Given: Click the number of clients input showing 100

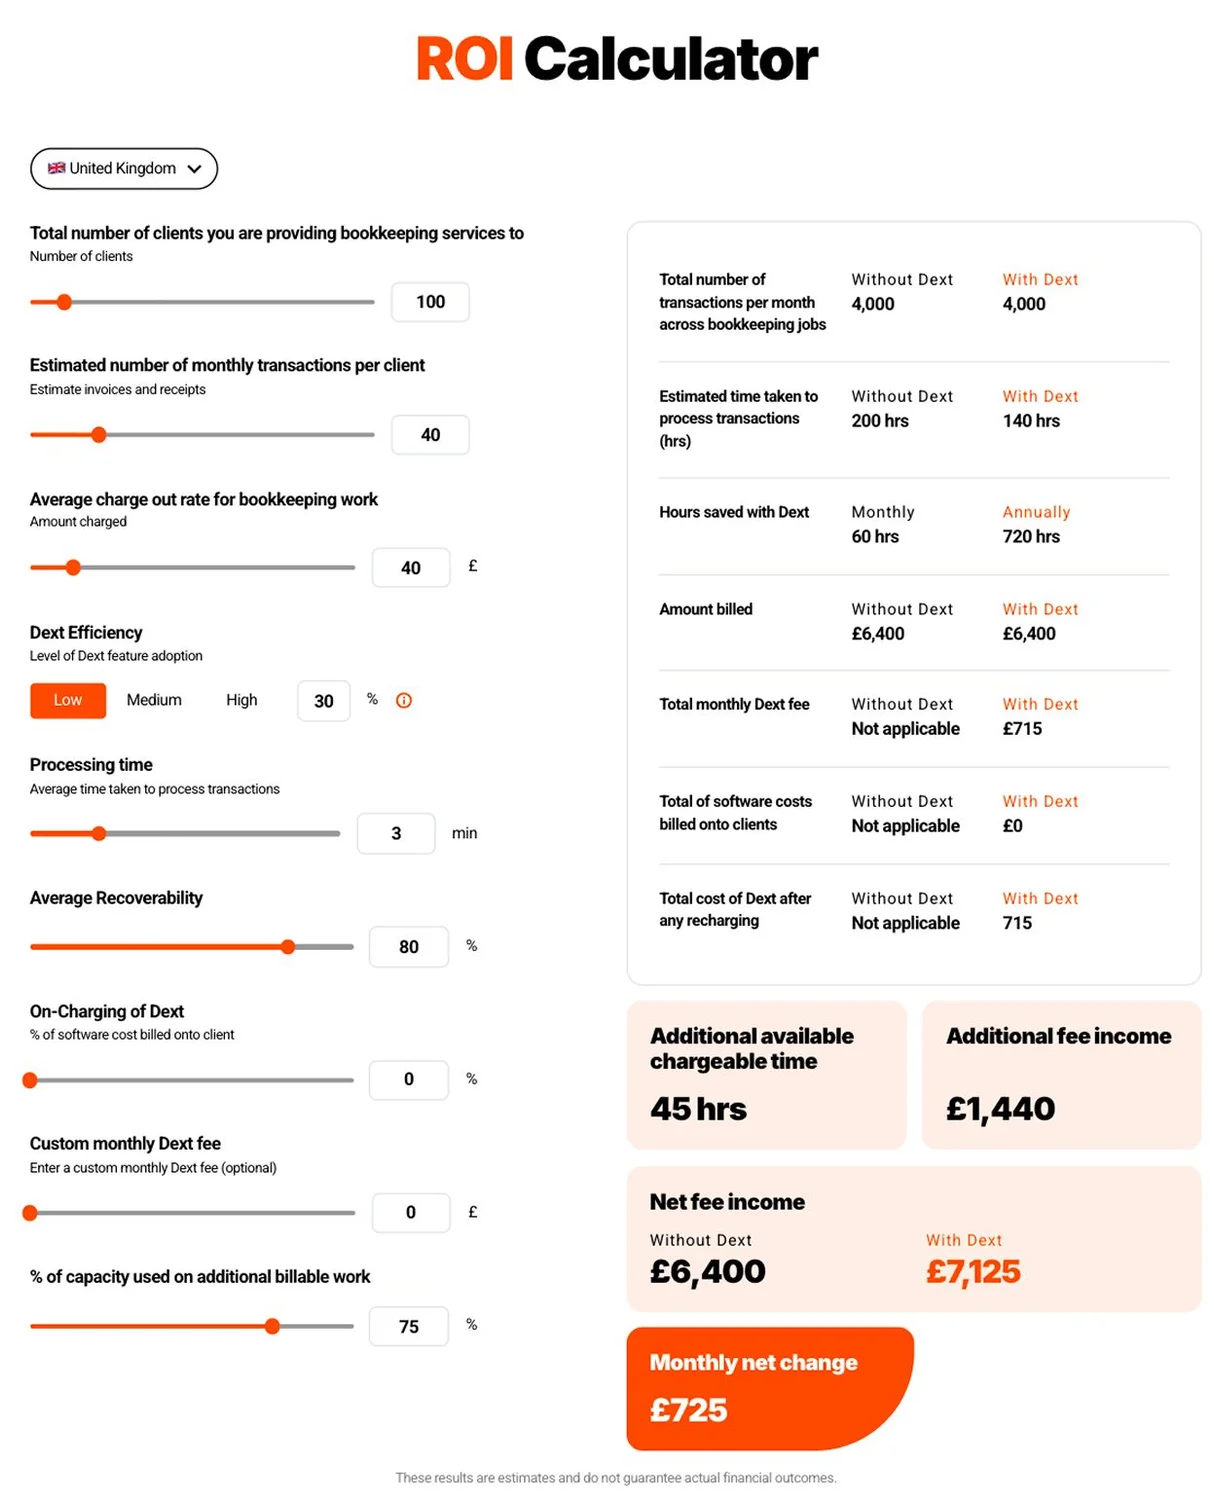Looking at the screenshot, I should pyautogui.click(x=430, y=302).
